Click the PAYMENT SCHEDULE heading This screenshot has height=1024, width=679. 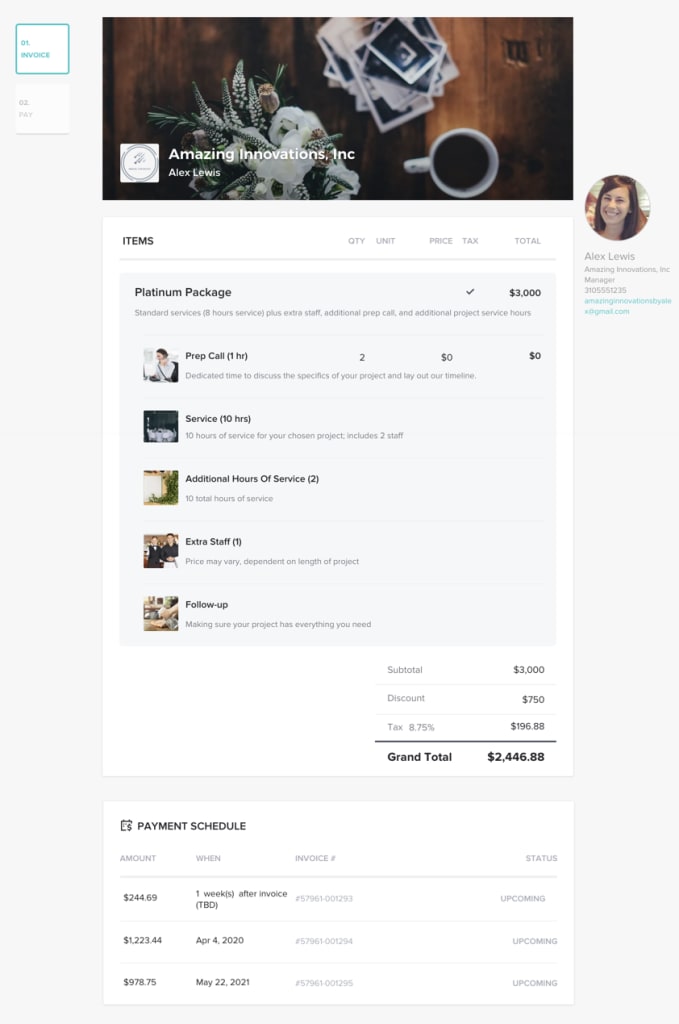(191, 826)
